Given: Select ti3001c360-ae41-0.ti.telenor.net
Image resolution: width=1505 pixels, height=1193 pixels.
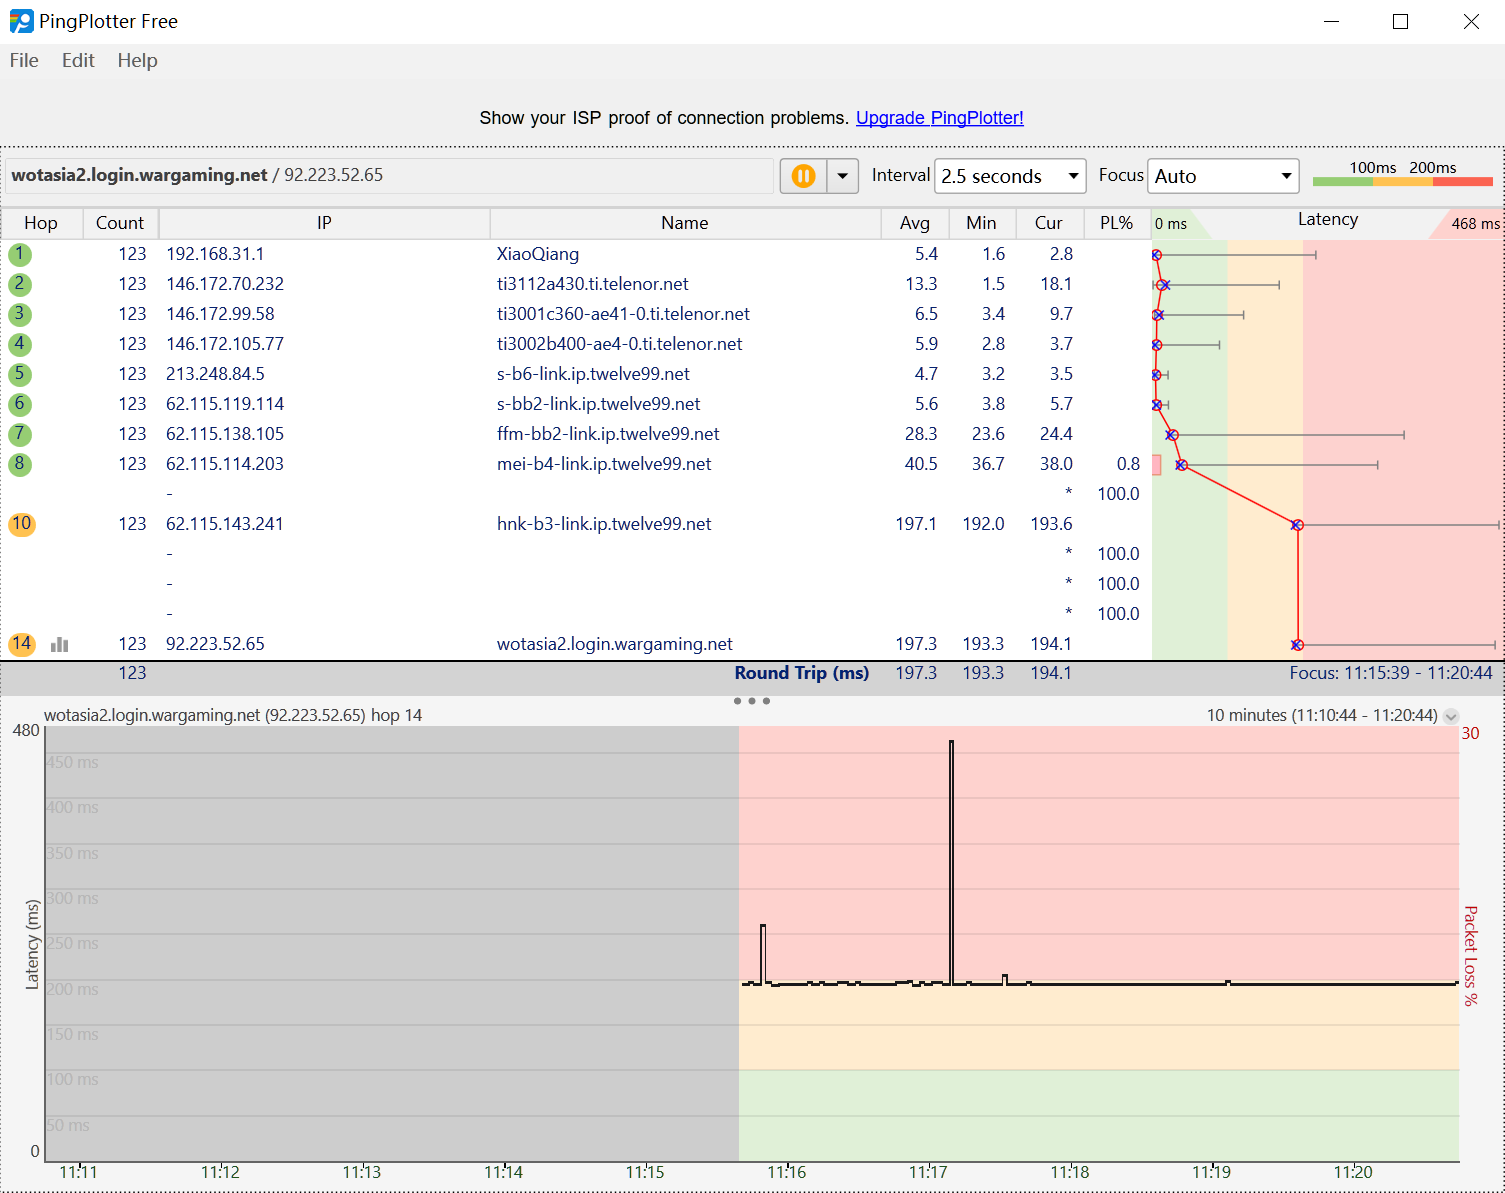Looking at the screenshot, I should (623, 314).
